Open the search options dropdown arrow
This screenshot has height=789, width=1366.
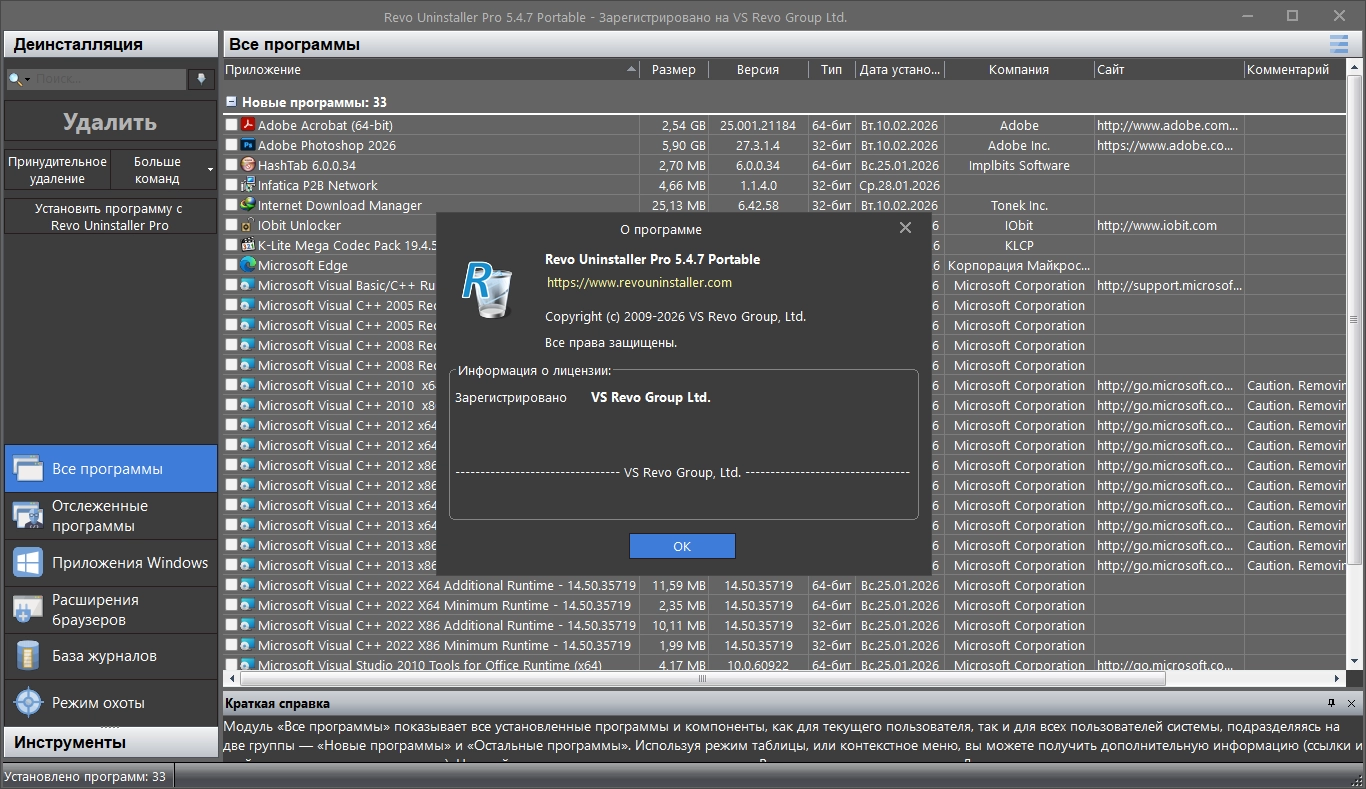(x=28, y=79)
